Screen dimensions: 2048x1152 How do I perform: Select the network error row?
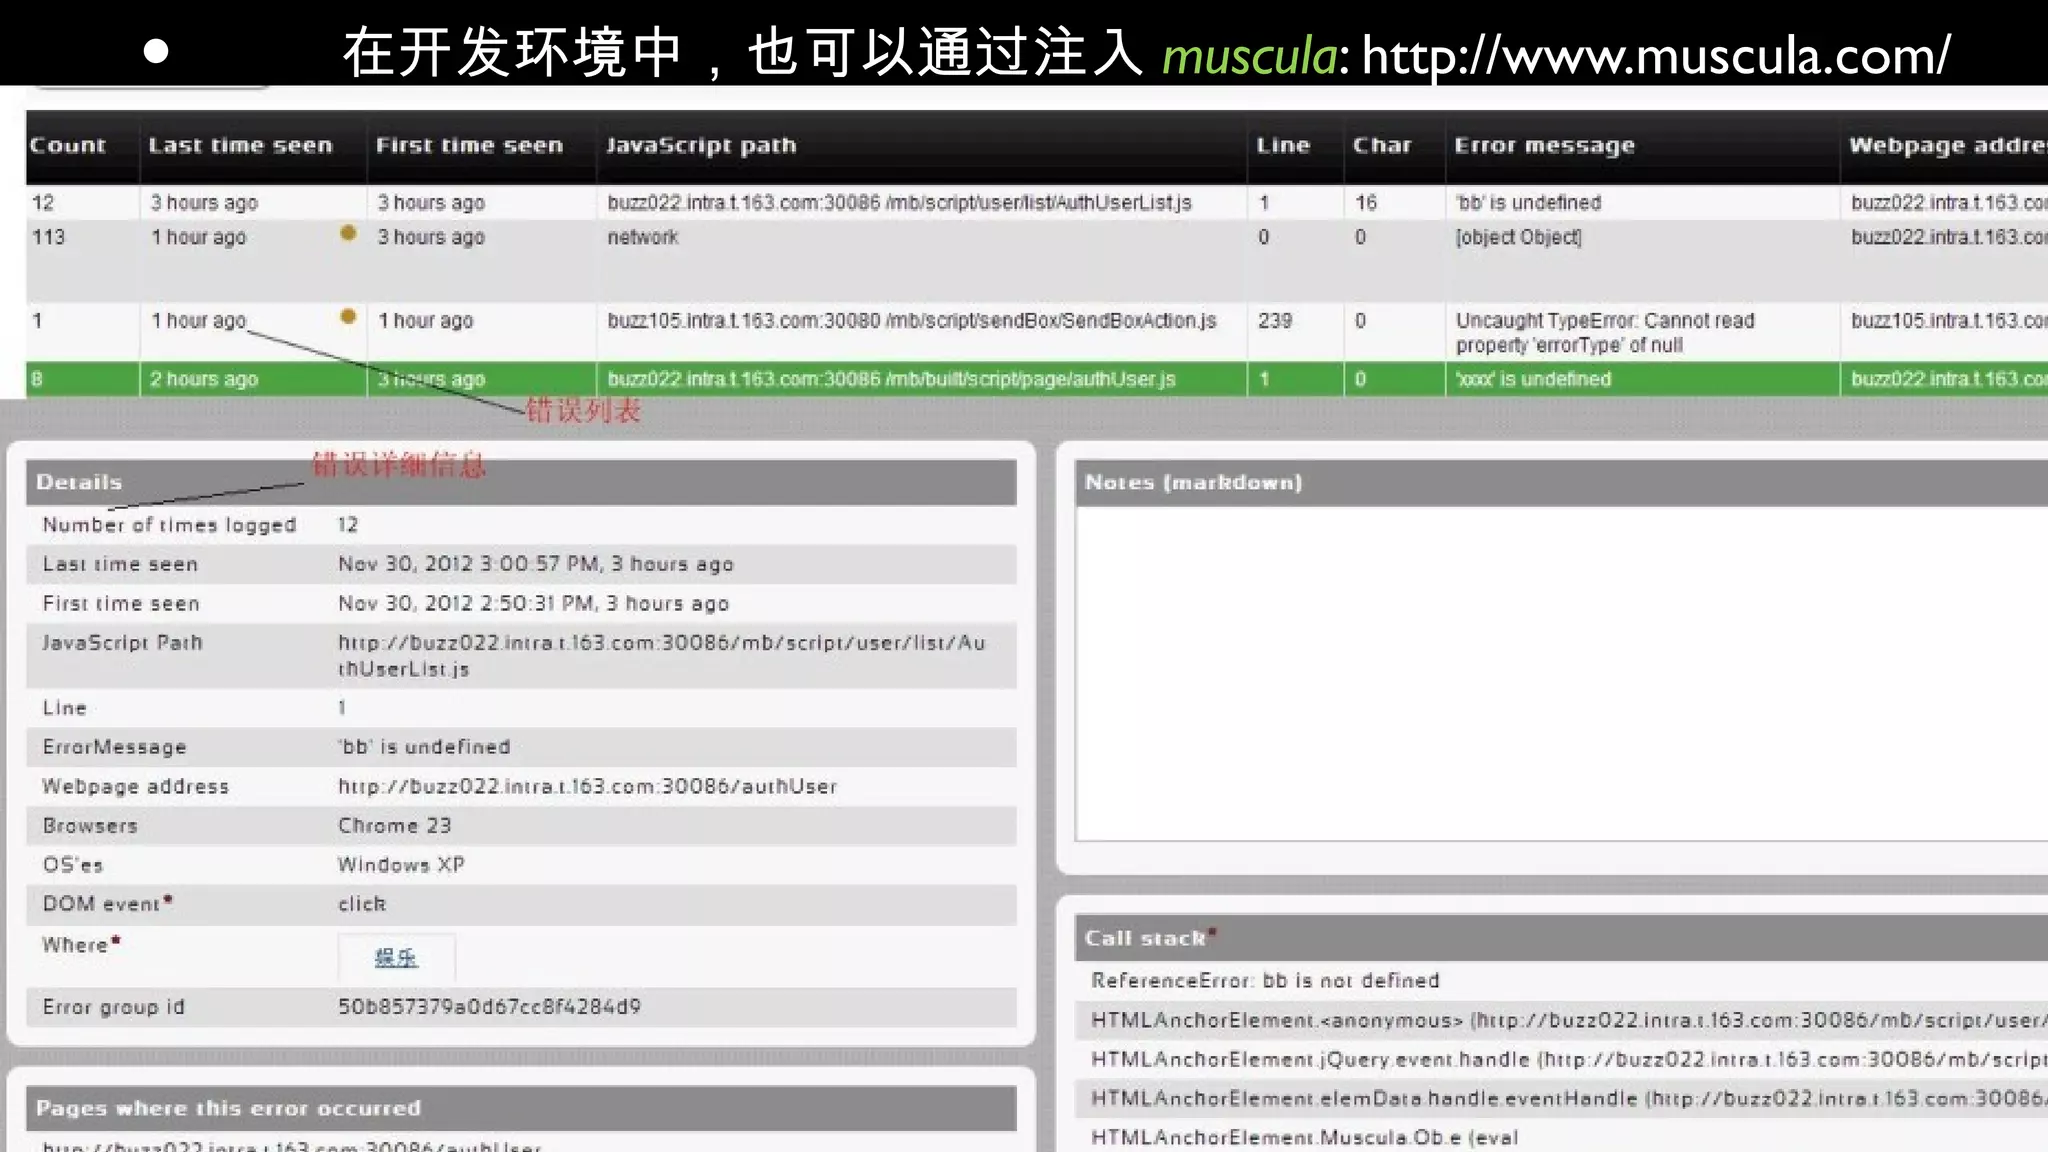point(643,238)
